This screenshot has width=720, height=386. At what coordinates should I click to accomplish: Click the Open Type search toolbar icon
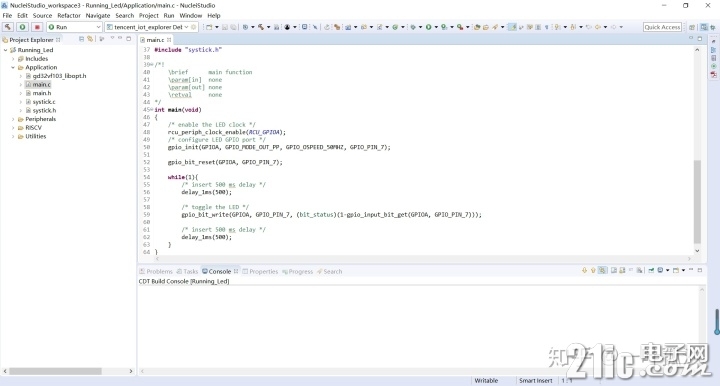[478, 27]
